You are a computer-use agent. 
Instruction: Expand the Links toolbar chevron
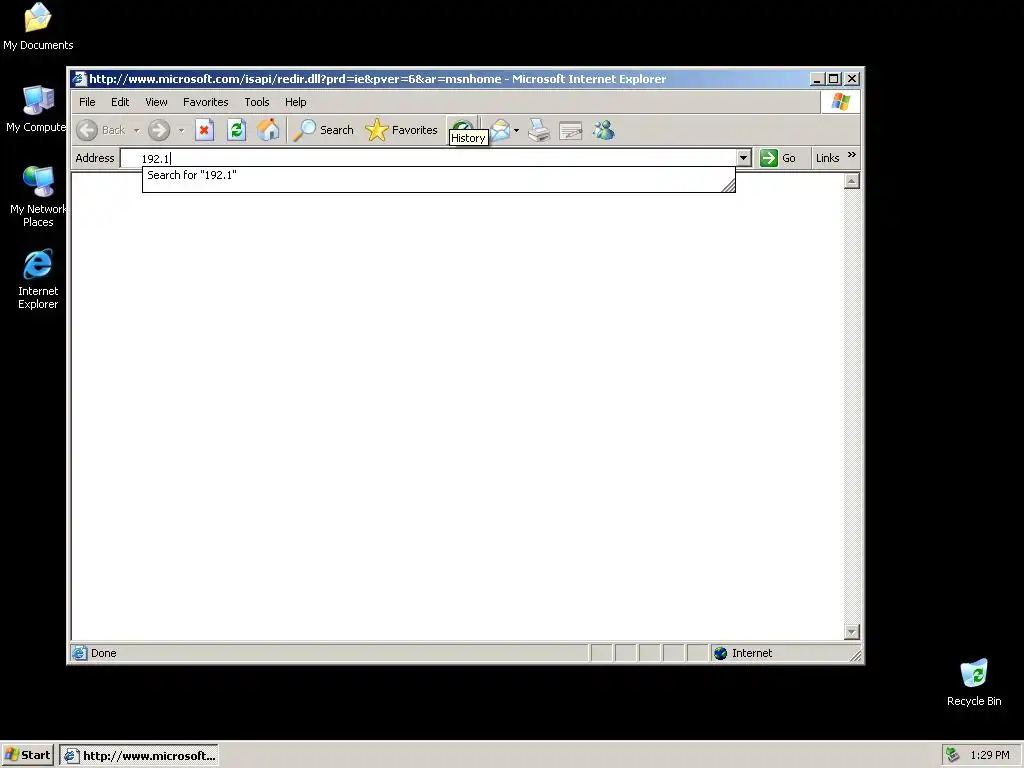click(x=852, y=155)
